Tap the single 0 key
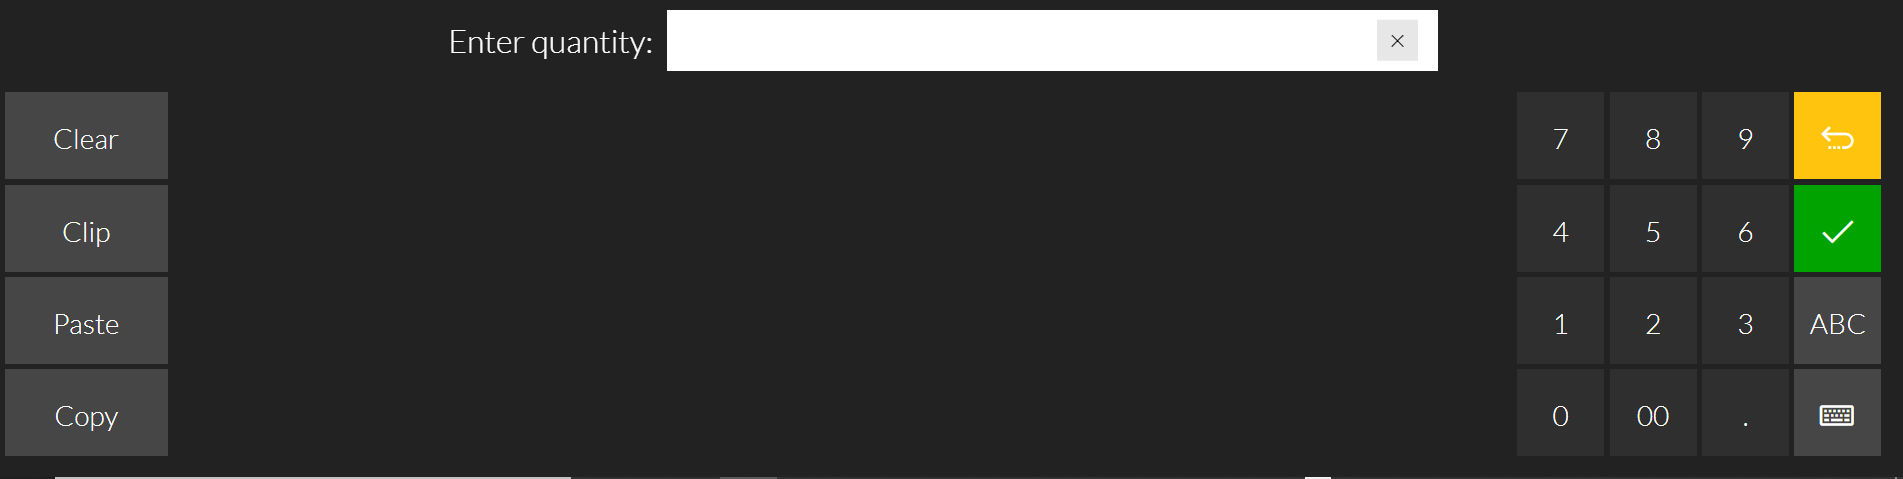The width and height of the screenshot is (1903, 479). pyautogui.click(x=1560, y=413)
